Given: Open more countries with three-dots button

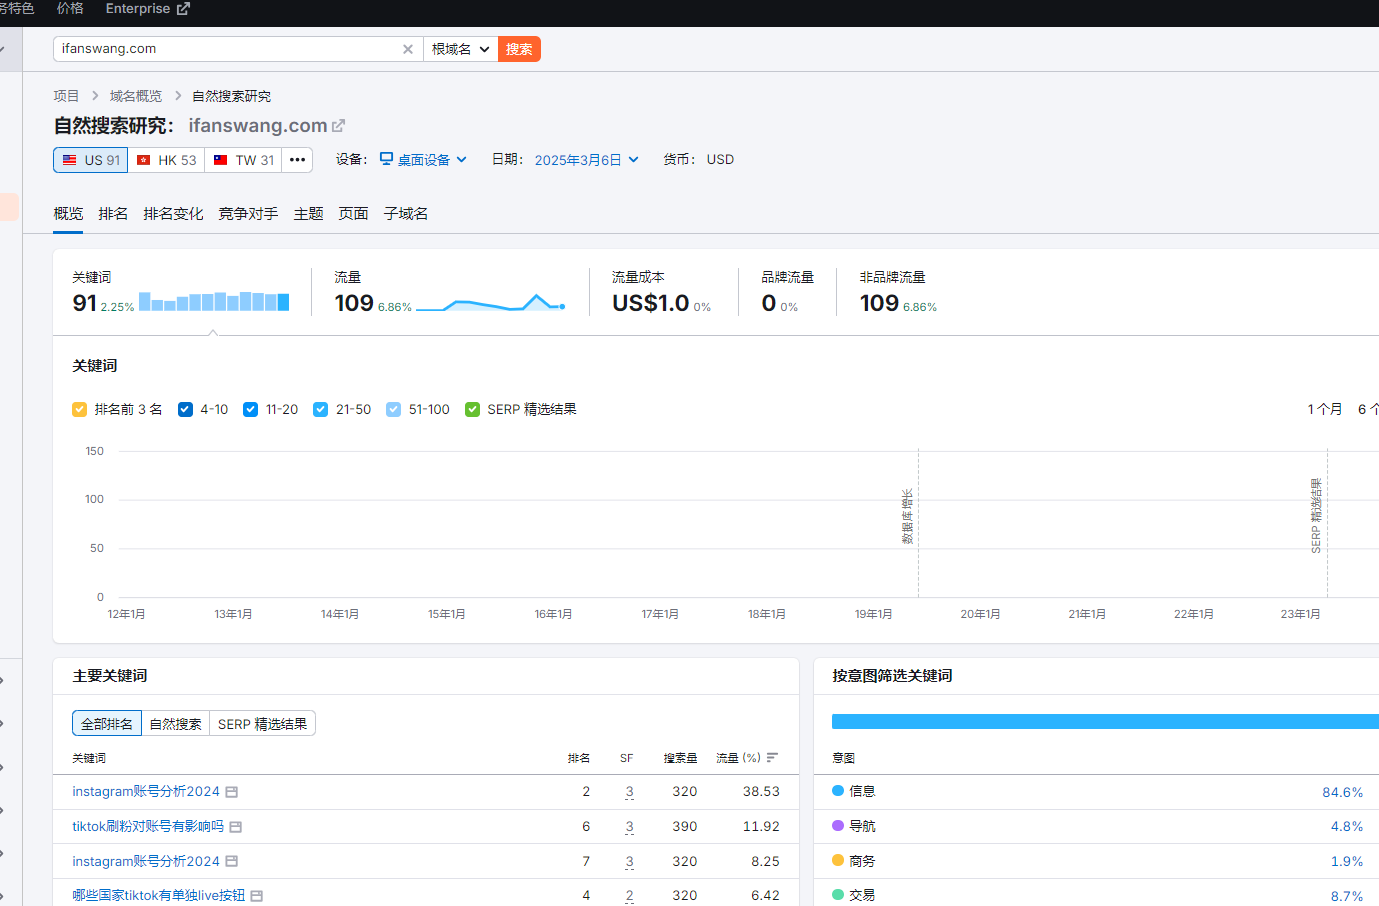Looking at the screenshot, I should 297,160.
